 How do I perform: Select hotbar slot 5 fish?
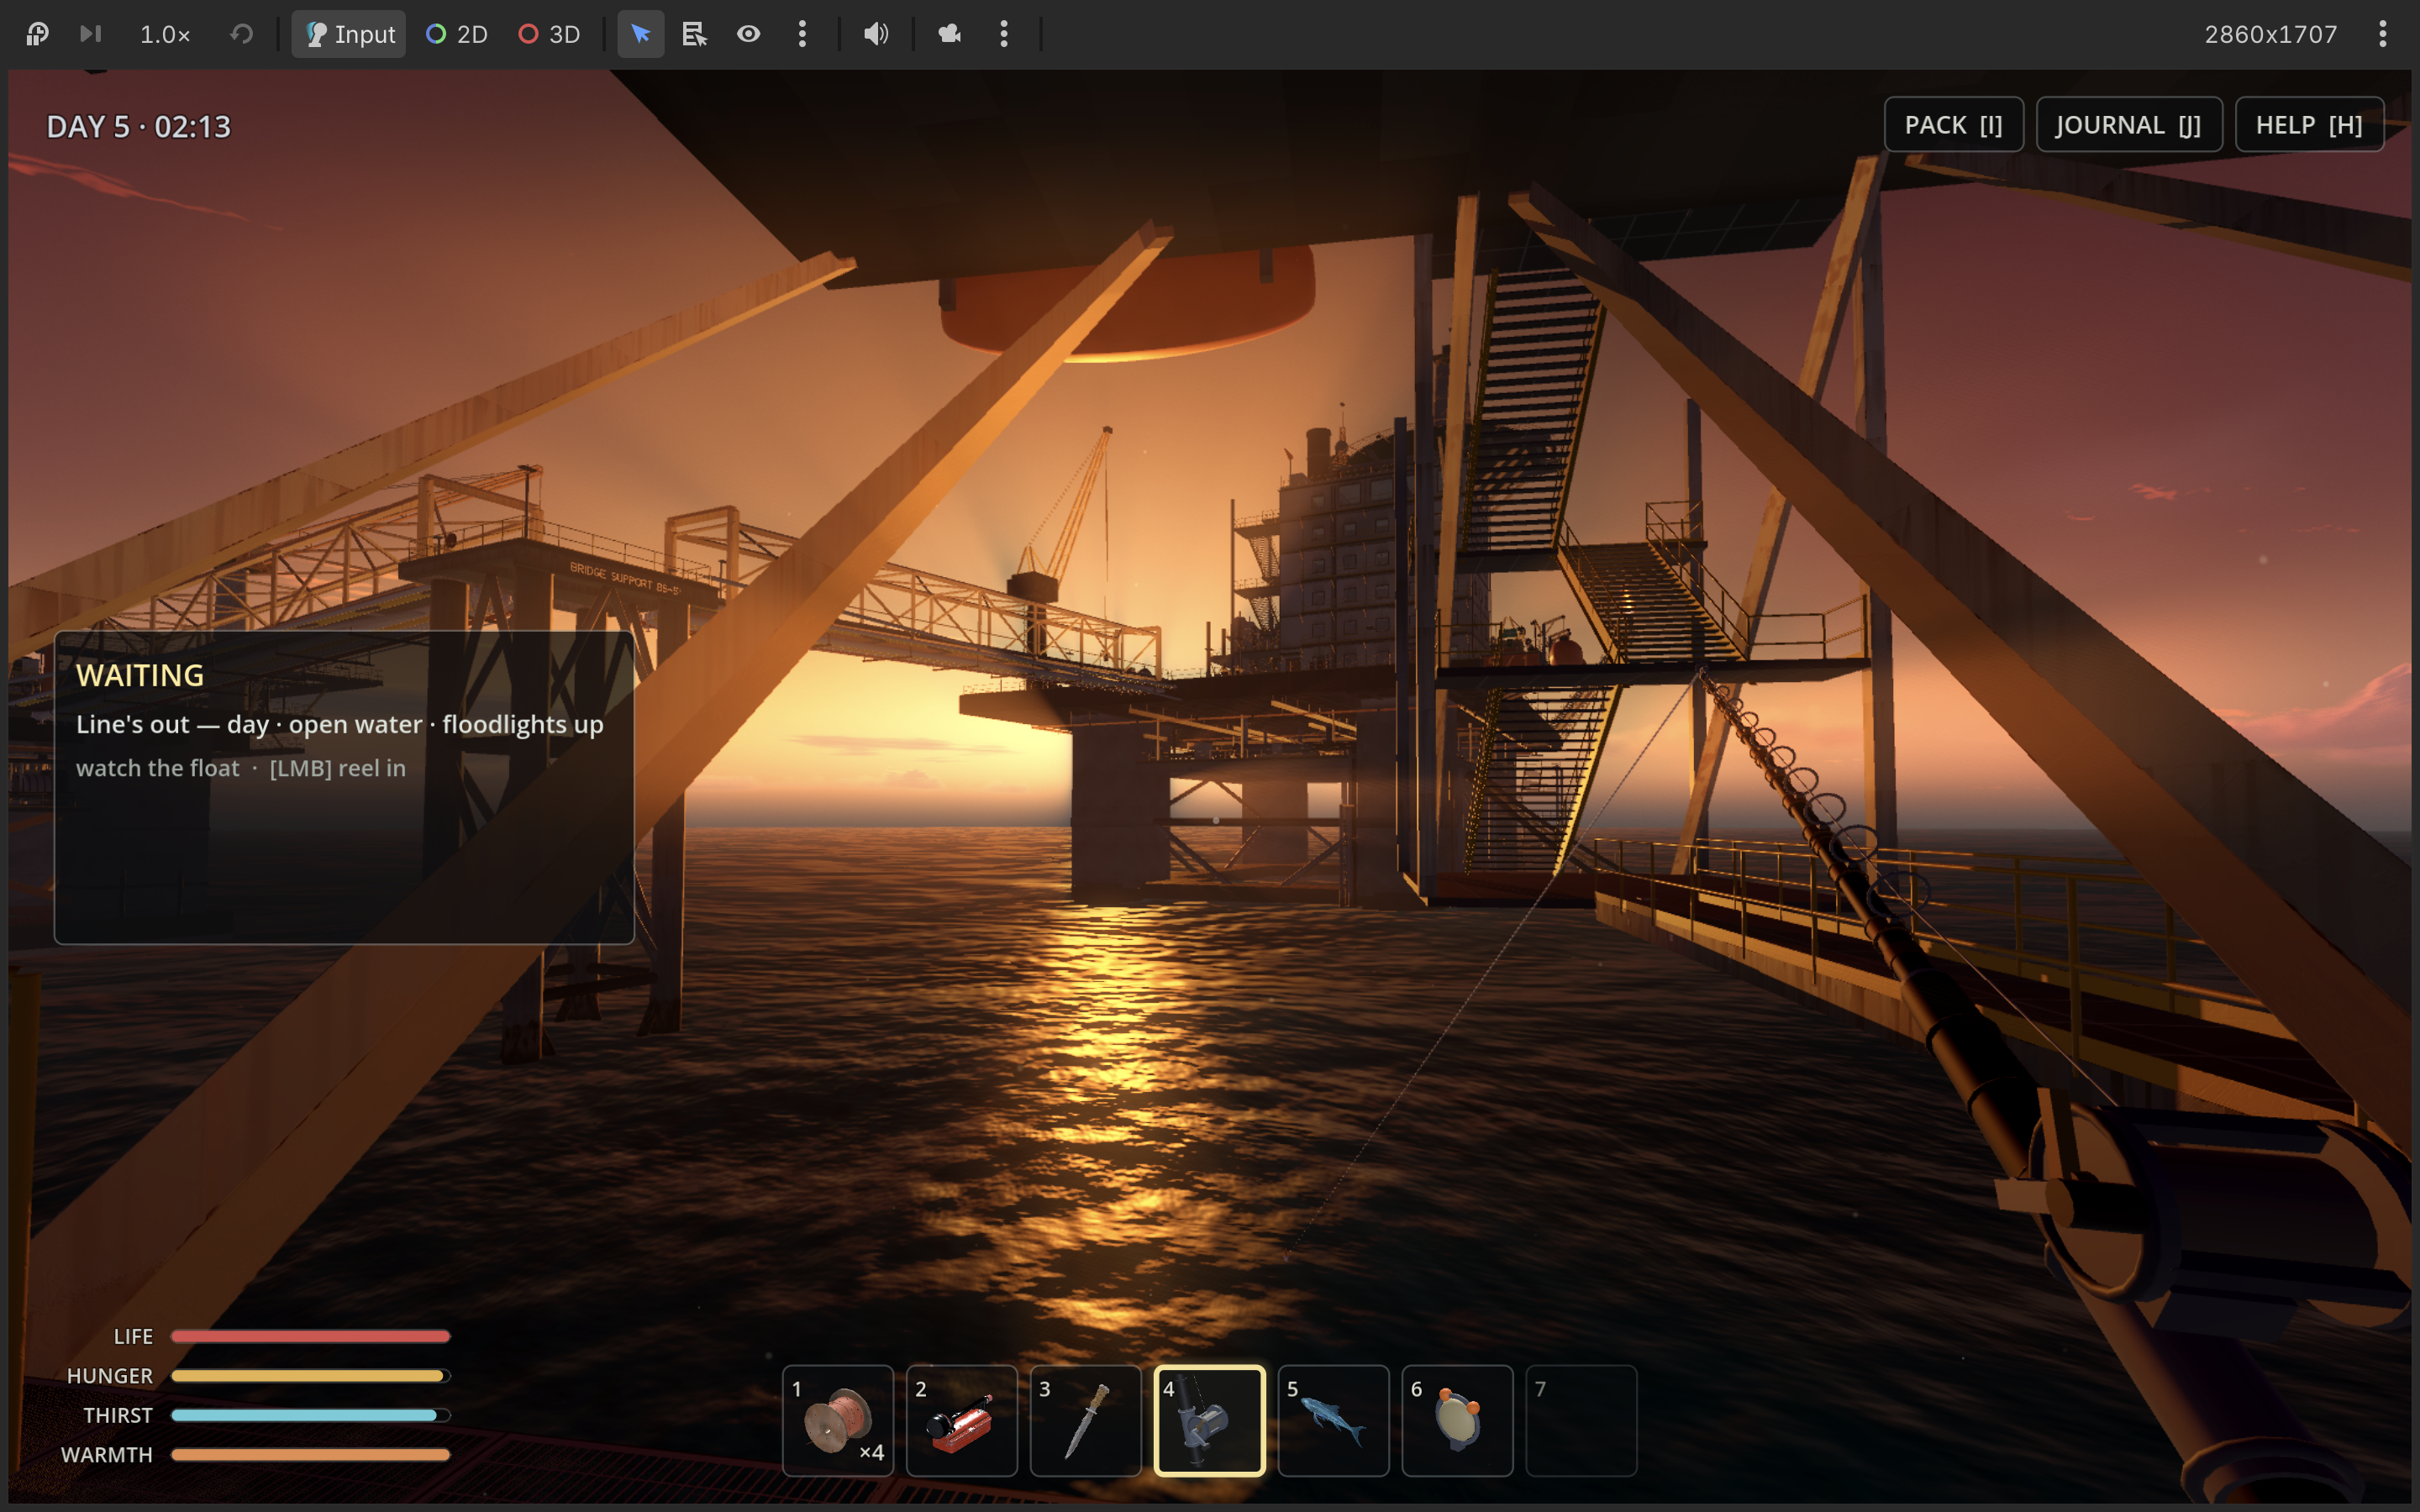[1334, 1420]
